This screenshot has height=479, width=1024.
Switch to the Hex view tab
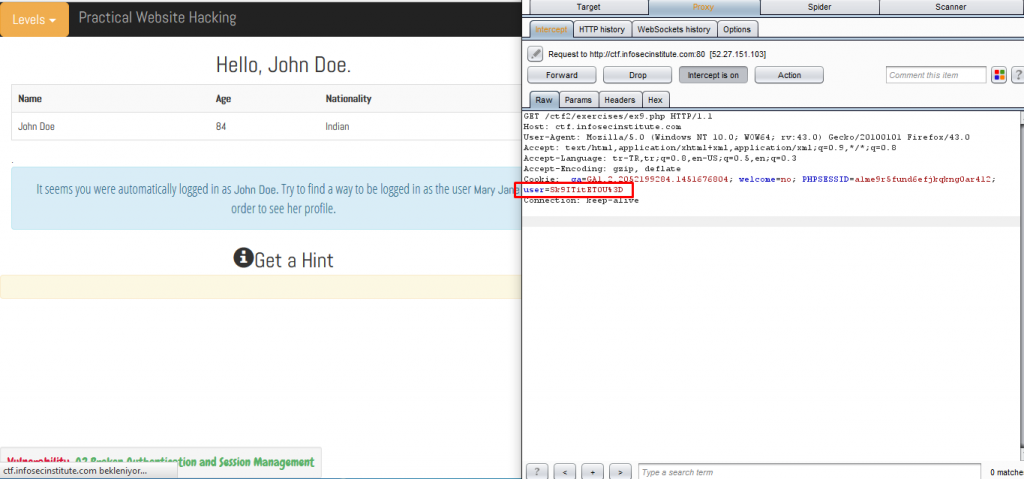coord(655,100)
